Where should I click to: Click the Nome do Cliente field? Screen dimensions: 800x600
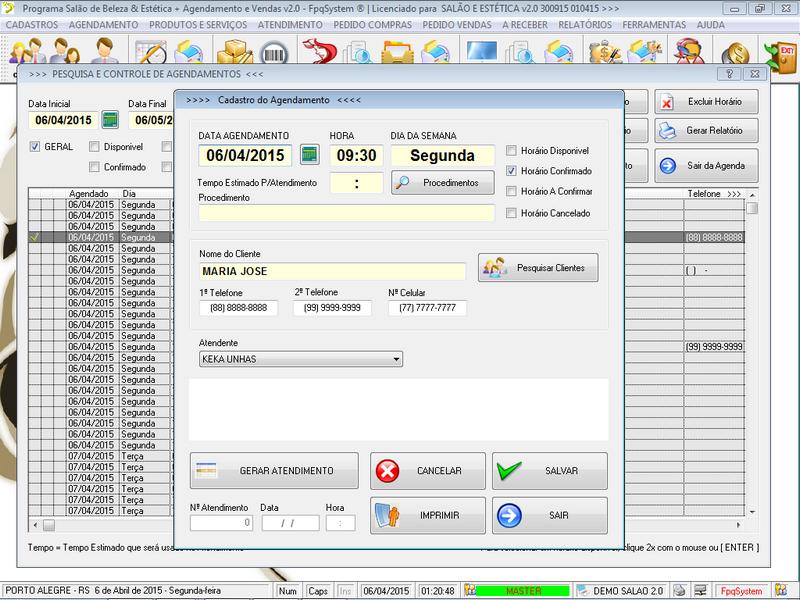click(x=332, y=271)
